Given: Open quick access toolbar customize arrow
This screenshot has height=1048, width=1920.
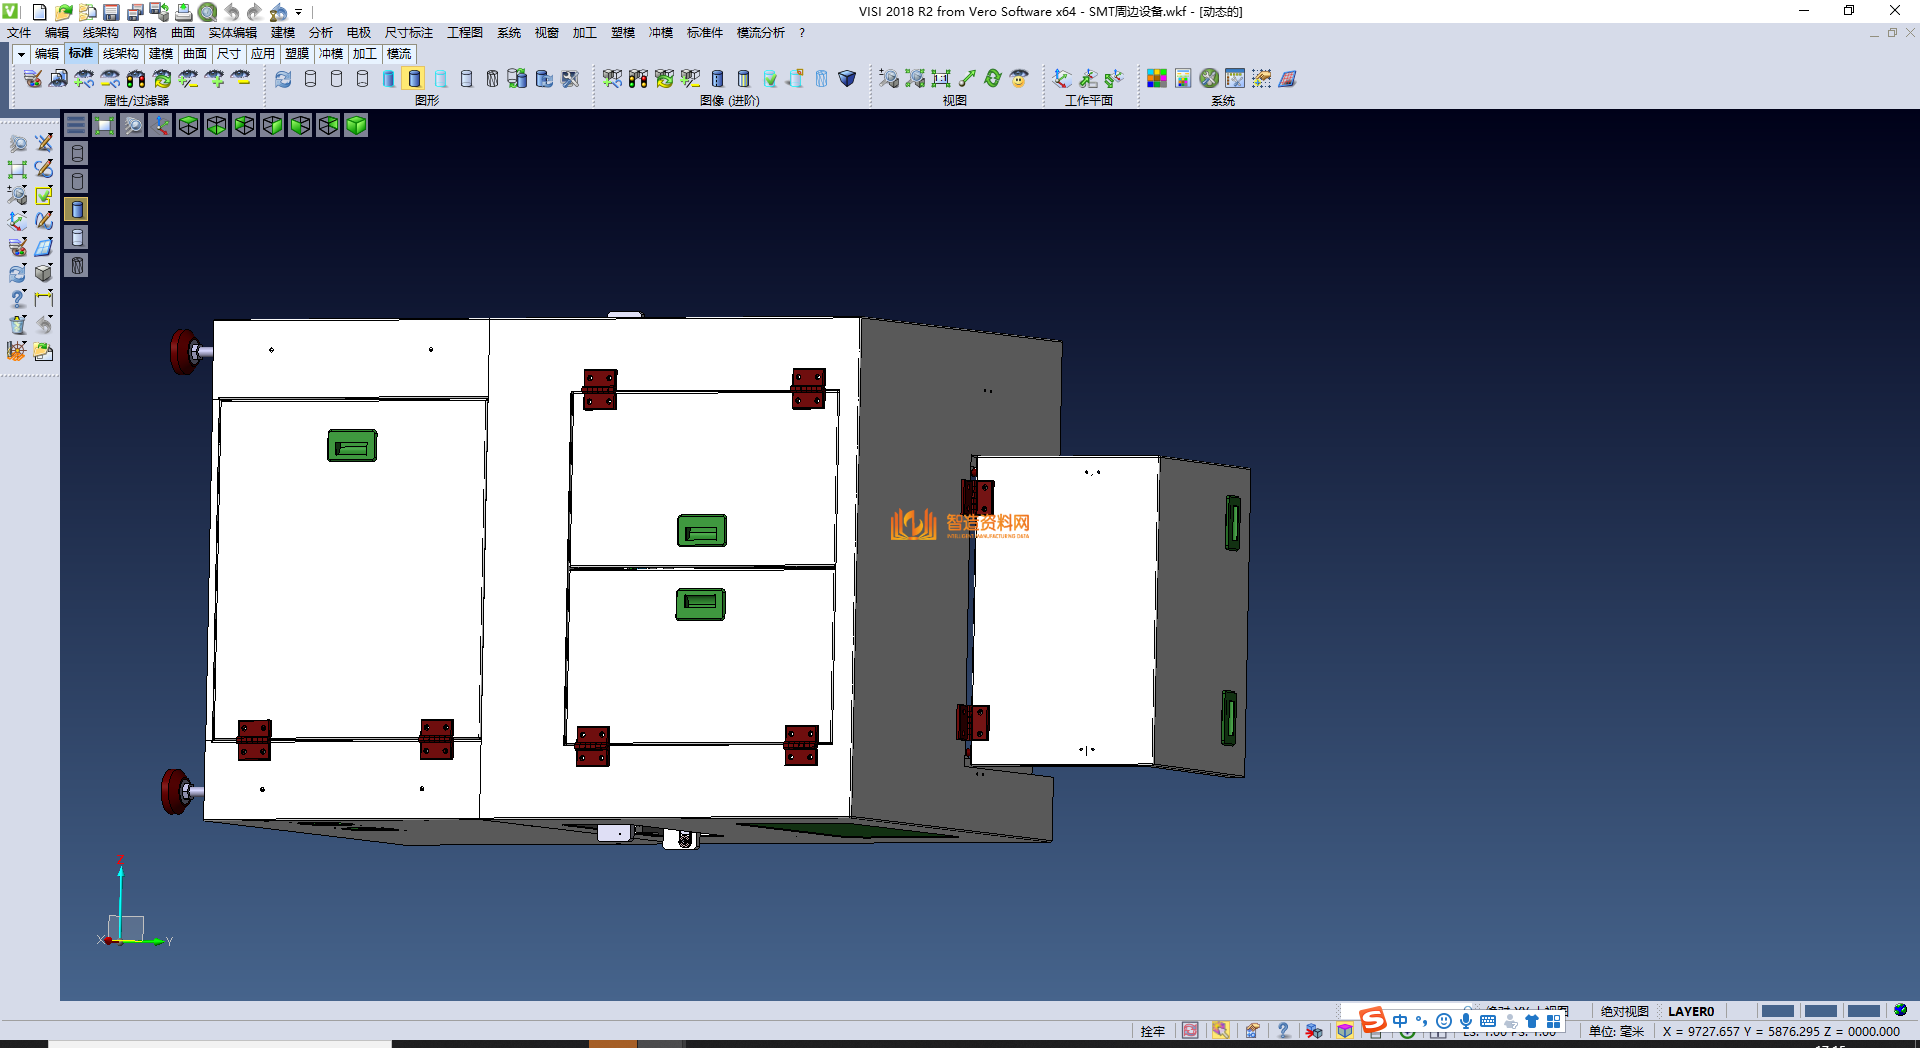Looking at the screenshot, I should (299, 12).
